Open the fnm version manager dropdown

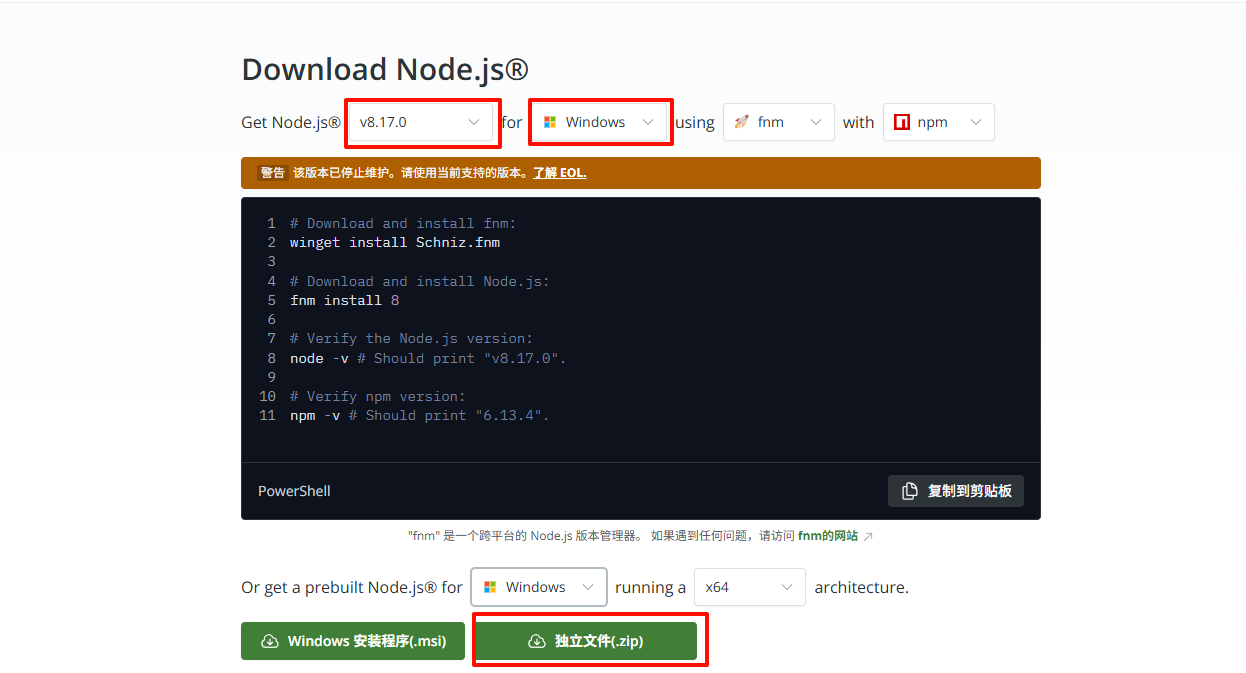[x=778, y=122]
